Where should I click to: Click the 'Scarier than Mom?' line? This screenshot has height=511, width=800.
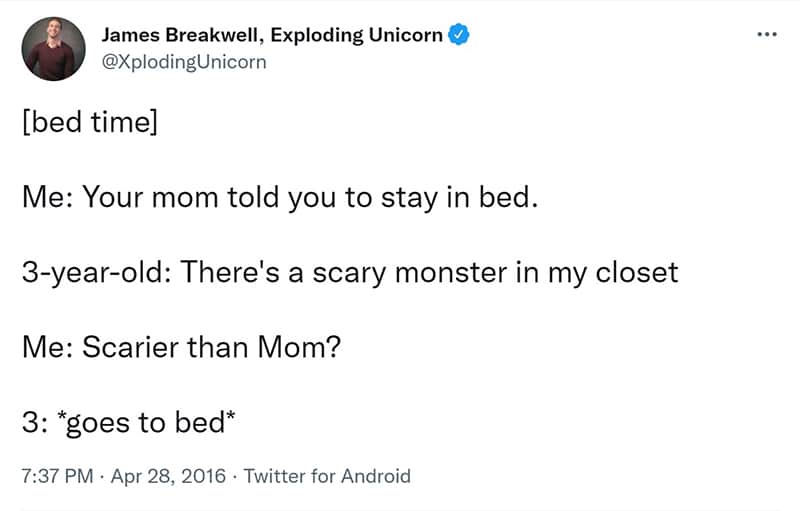point(181,347)
